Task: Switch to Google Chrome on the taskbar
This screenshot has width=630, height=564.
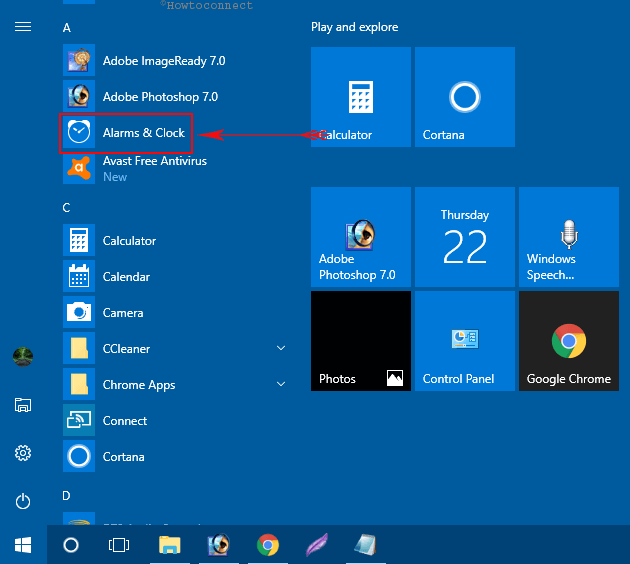Action: [268, 545]
